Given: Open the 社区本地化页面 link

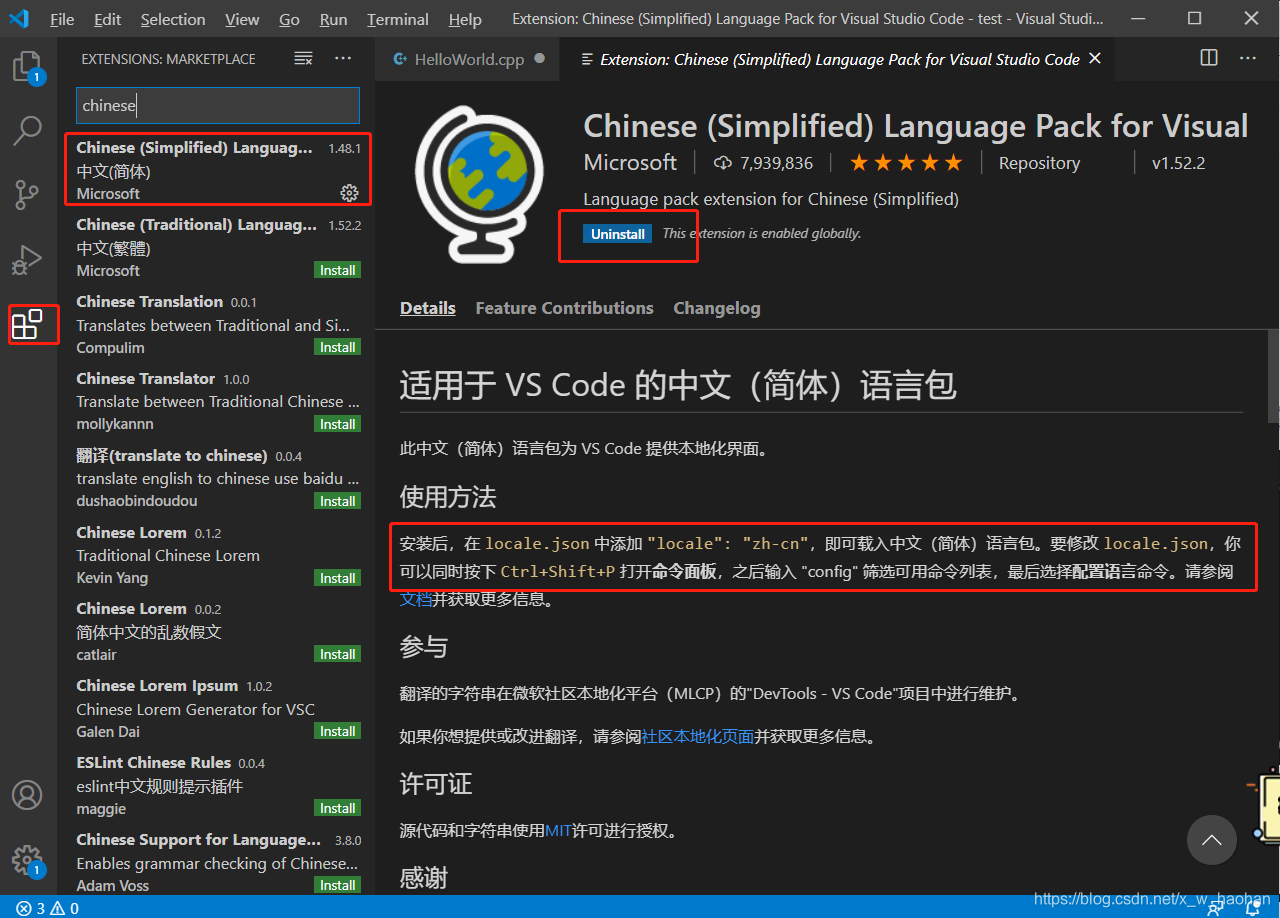Looking at the screenshot, I should 698,737.
